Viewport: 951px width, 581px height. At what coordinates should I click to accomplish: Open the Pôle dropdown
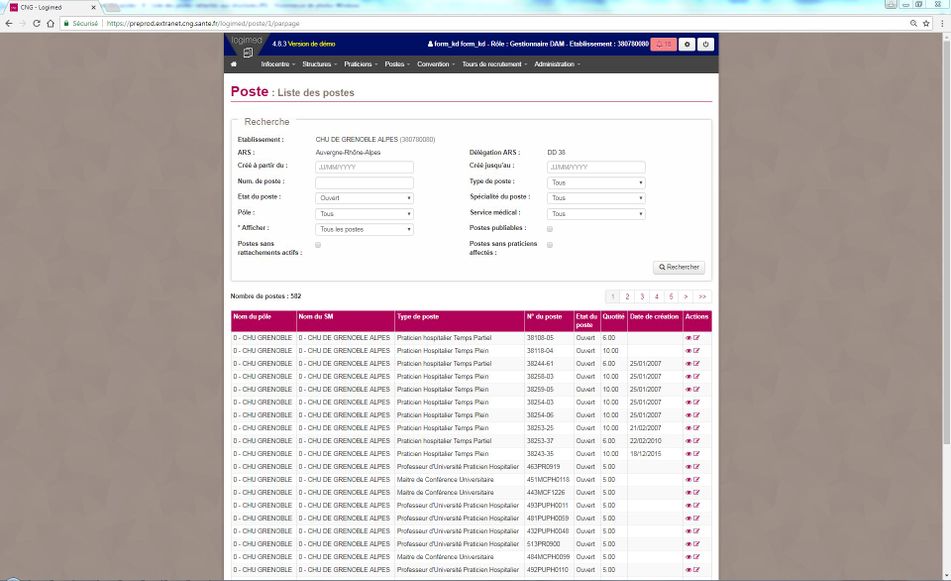[365, 213]
